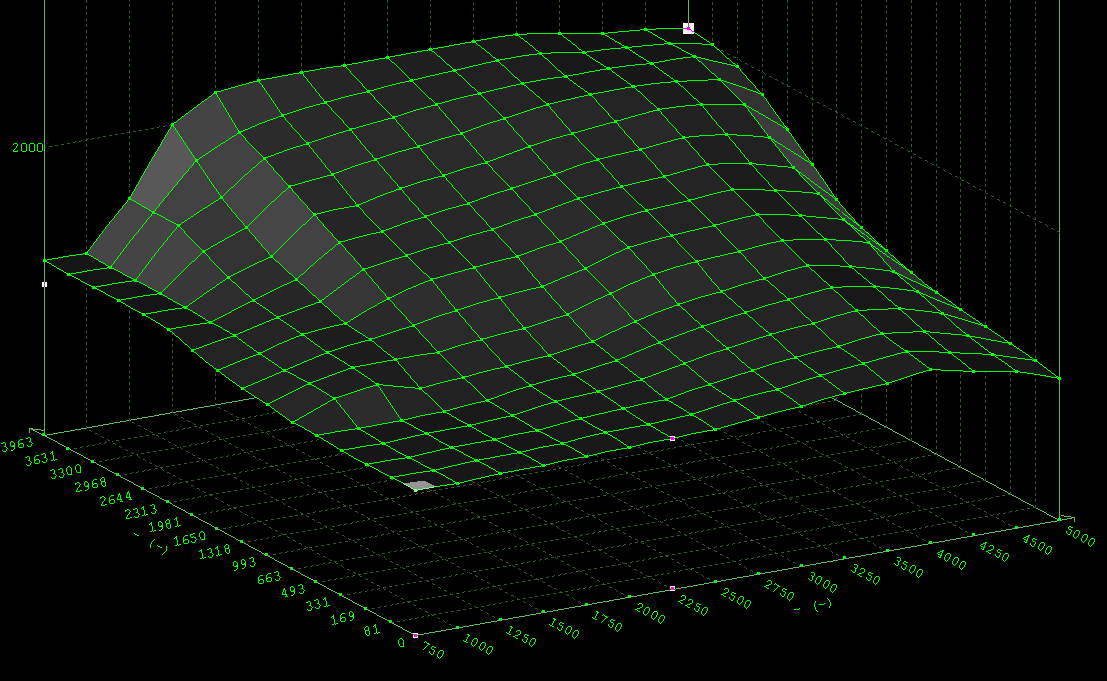Click the pink marker on the floor axis edge

point(672,588)
